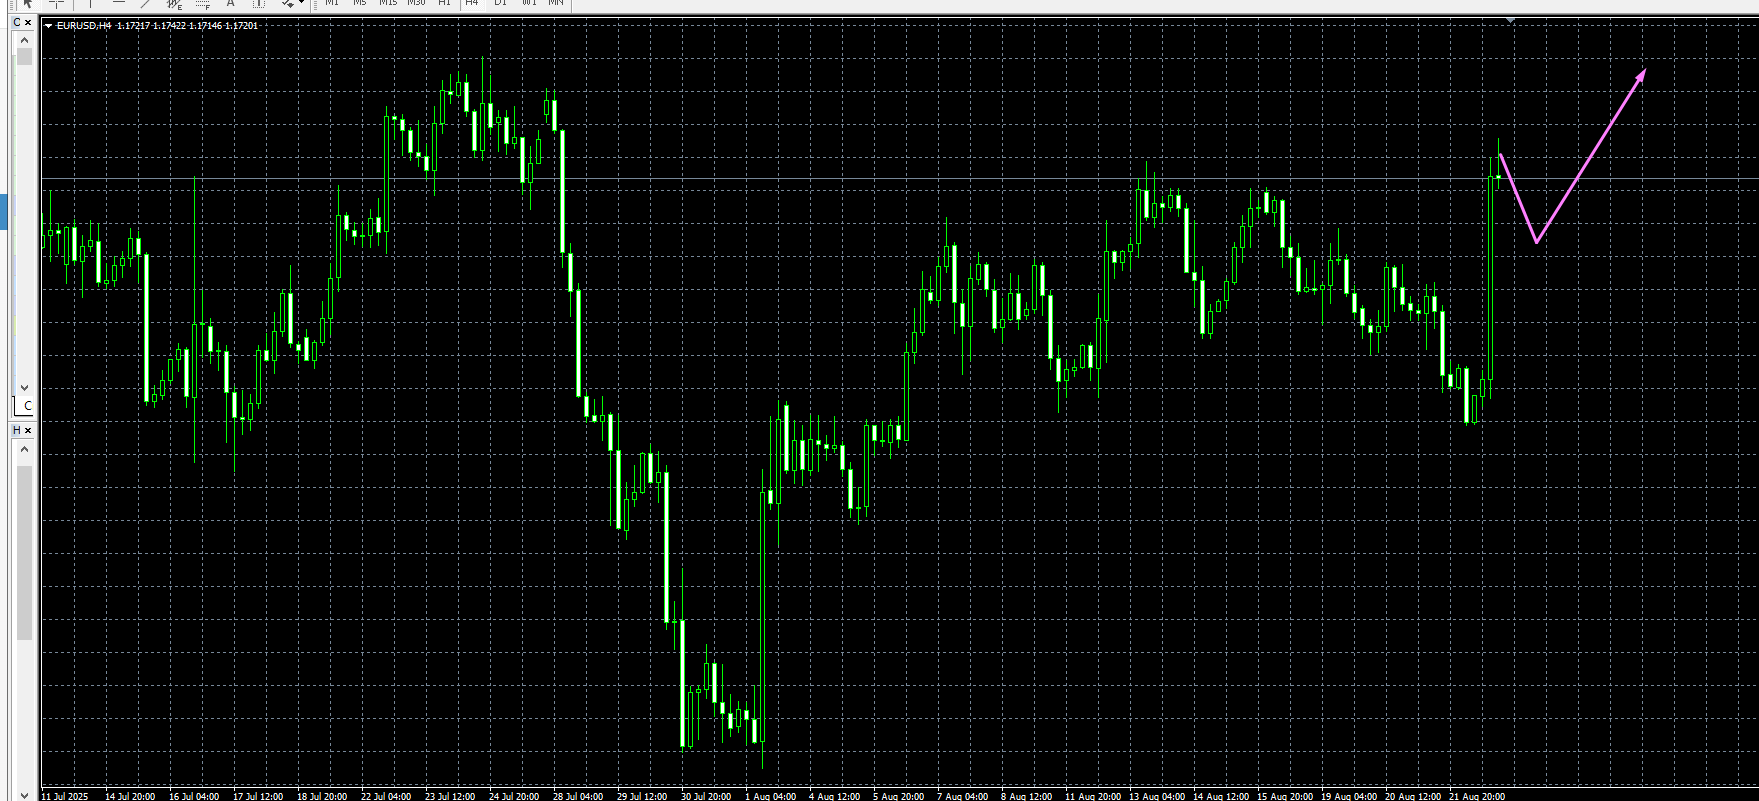Switch chart to W1 timeframe

click(x=529, y=3)
